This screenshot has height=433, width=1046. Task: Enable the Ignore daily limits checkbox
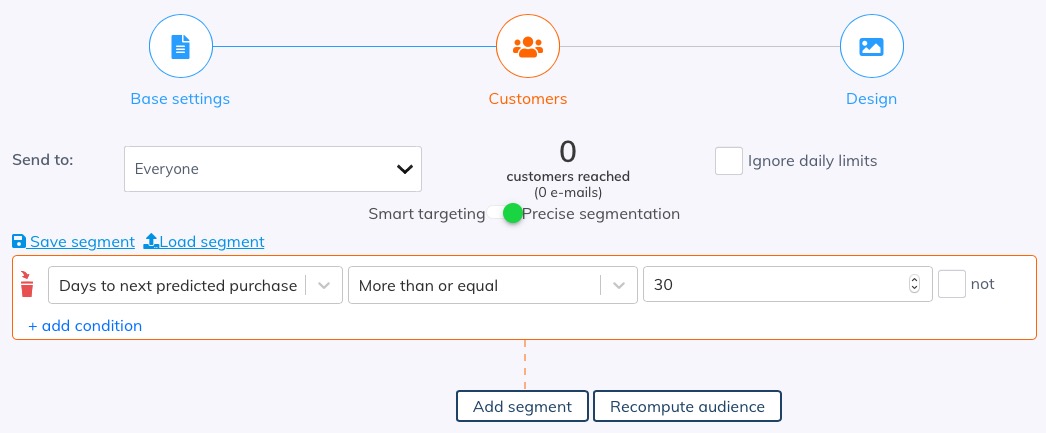[729, 161]
